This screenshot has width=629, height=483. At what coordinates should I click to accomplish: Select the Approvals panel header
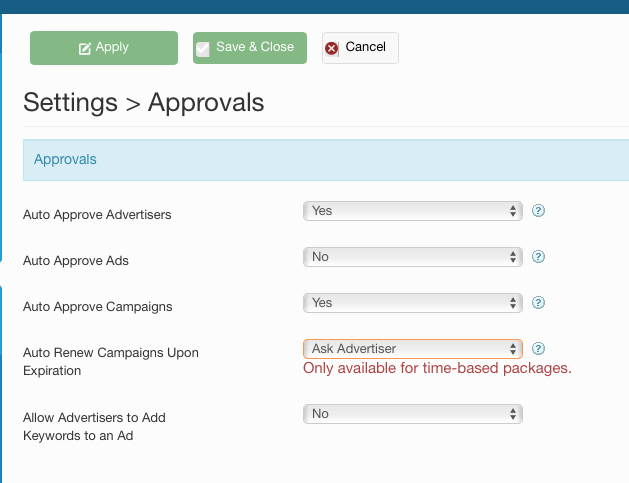tap(66, 160)
